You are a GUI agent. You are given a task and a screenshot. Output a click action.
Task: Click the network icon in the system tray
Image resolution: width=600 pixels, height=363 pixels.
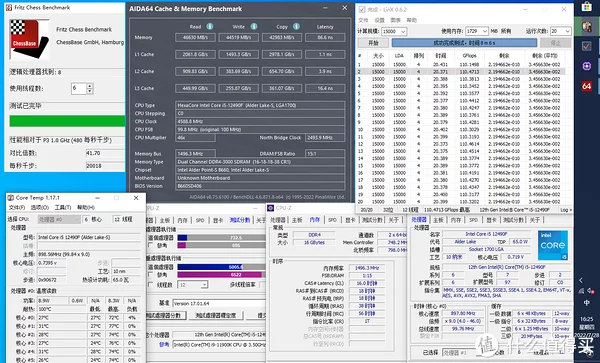(x=581, y=291)
